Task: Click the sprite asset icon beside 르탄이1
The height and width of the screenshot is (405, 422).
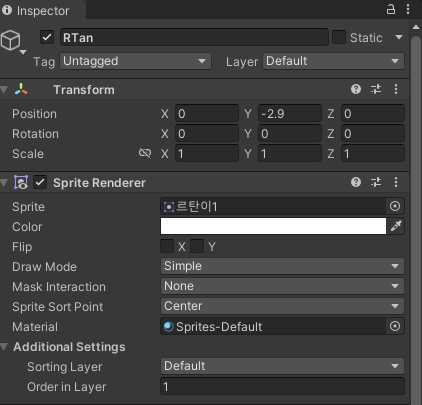Action: point(169,207)
